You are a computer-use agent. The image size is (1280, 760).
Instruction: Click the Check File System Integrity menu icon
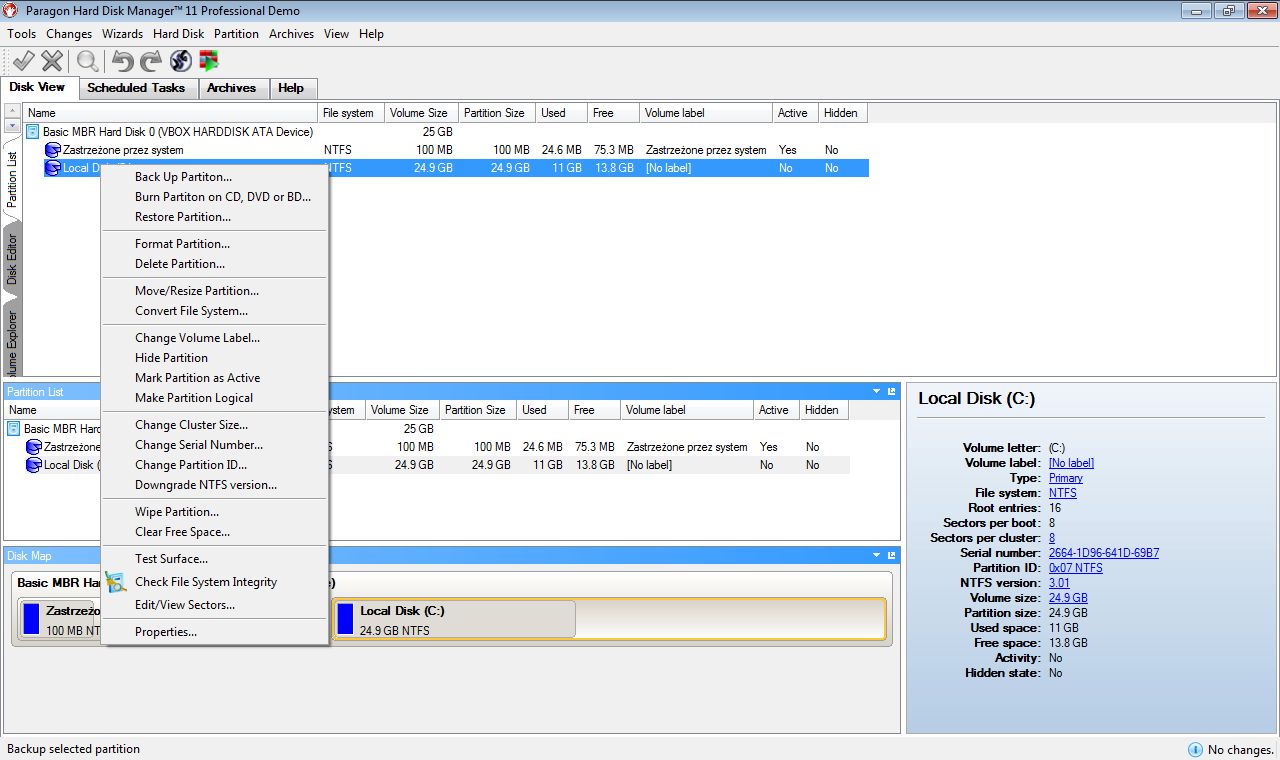click(116, 582)
